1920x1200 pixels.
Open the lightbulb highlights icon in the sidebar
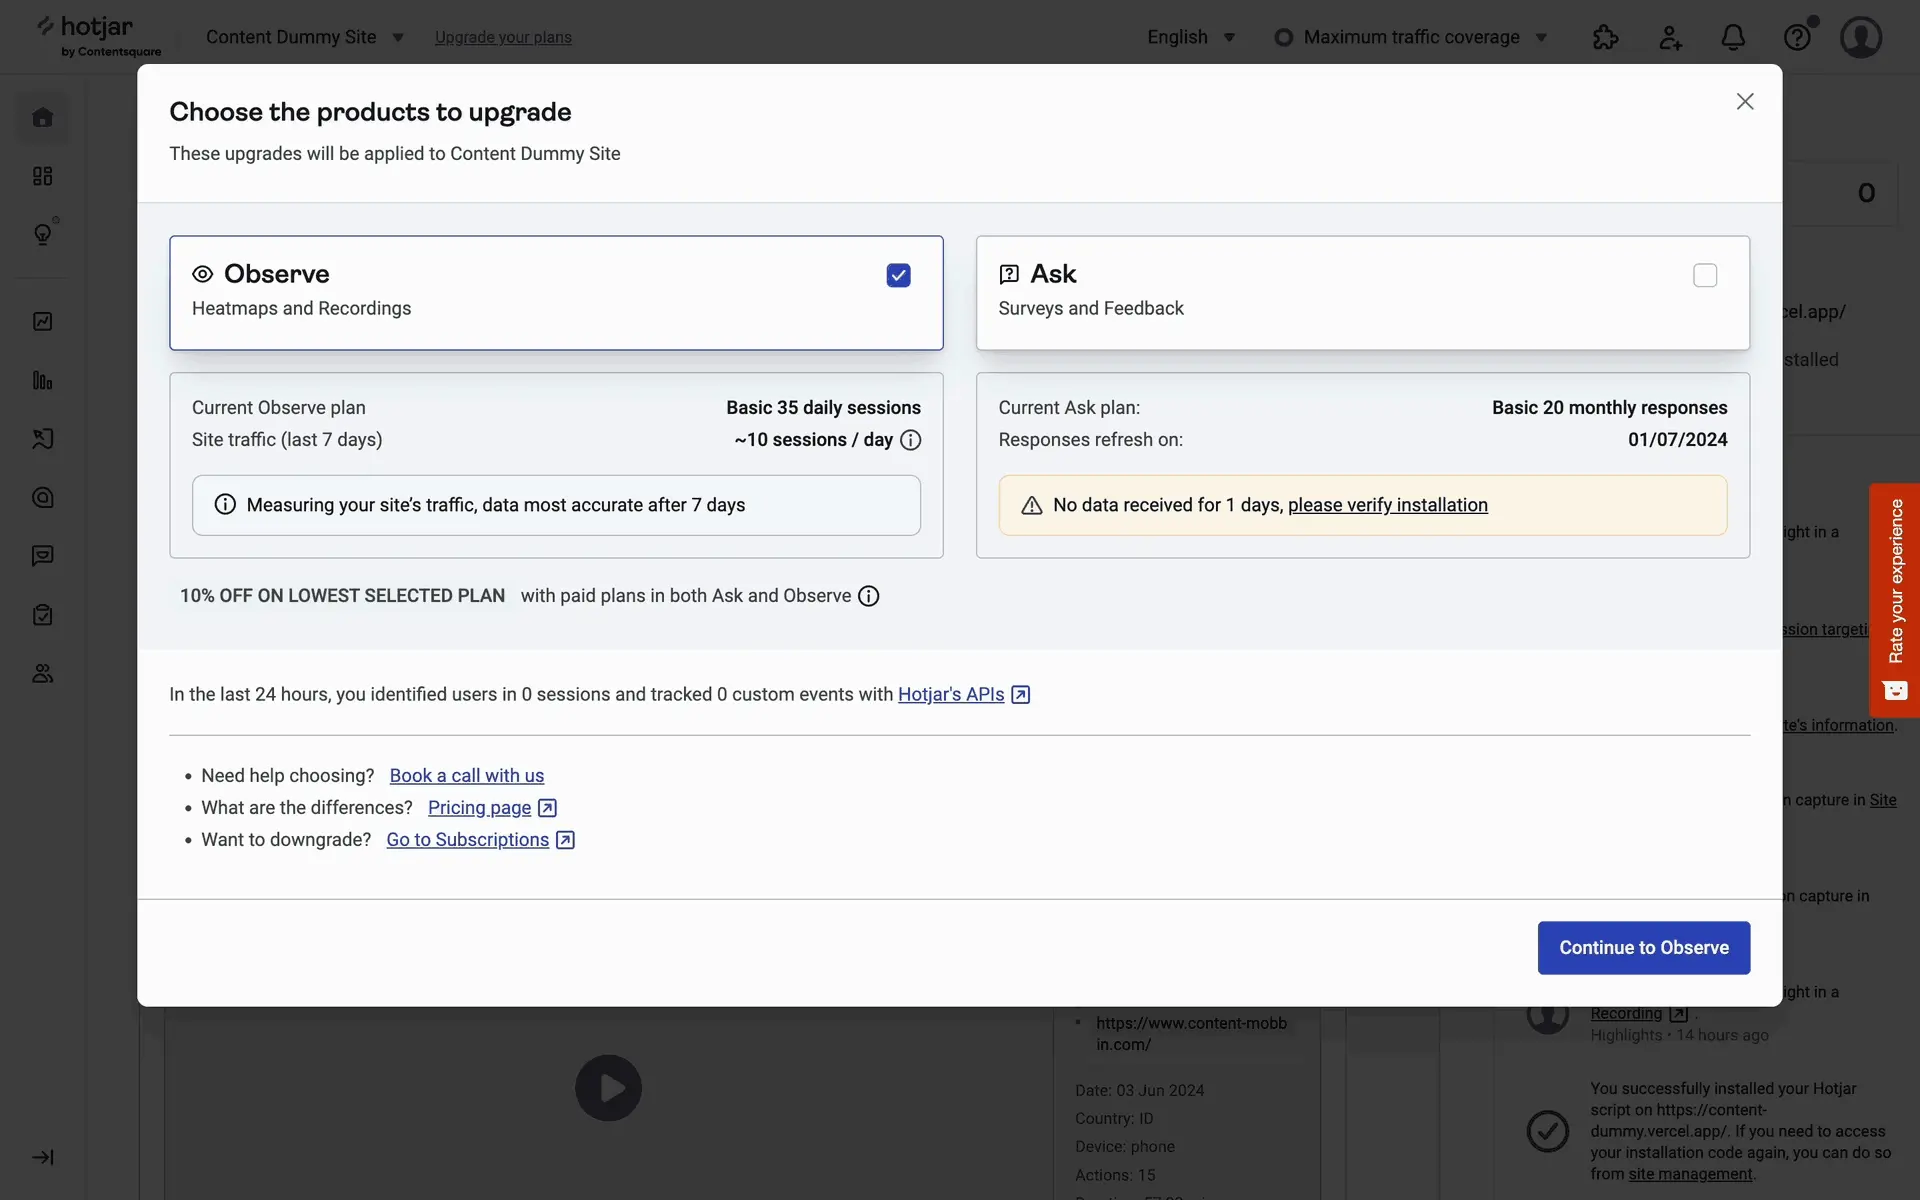coord(42,234)
